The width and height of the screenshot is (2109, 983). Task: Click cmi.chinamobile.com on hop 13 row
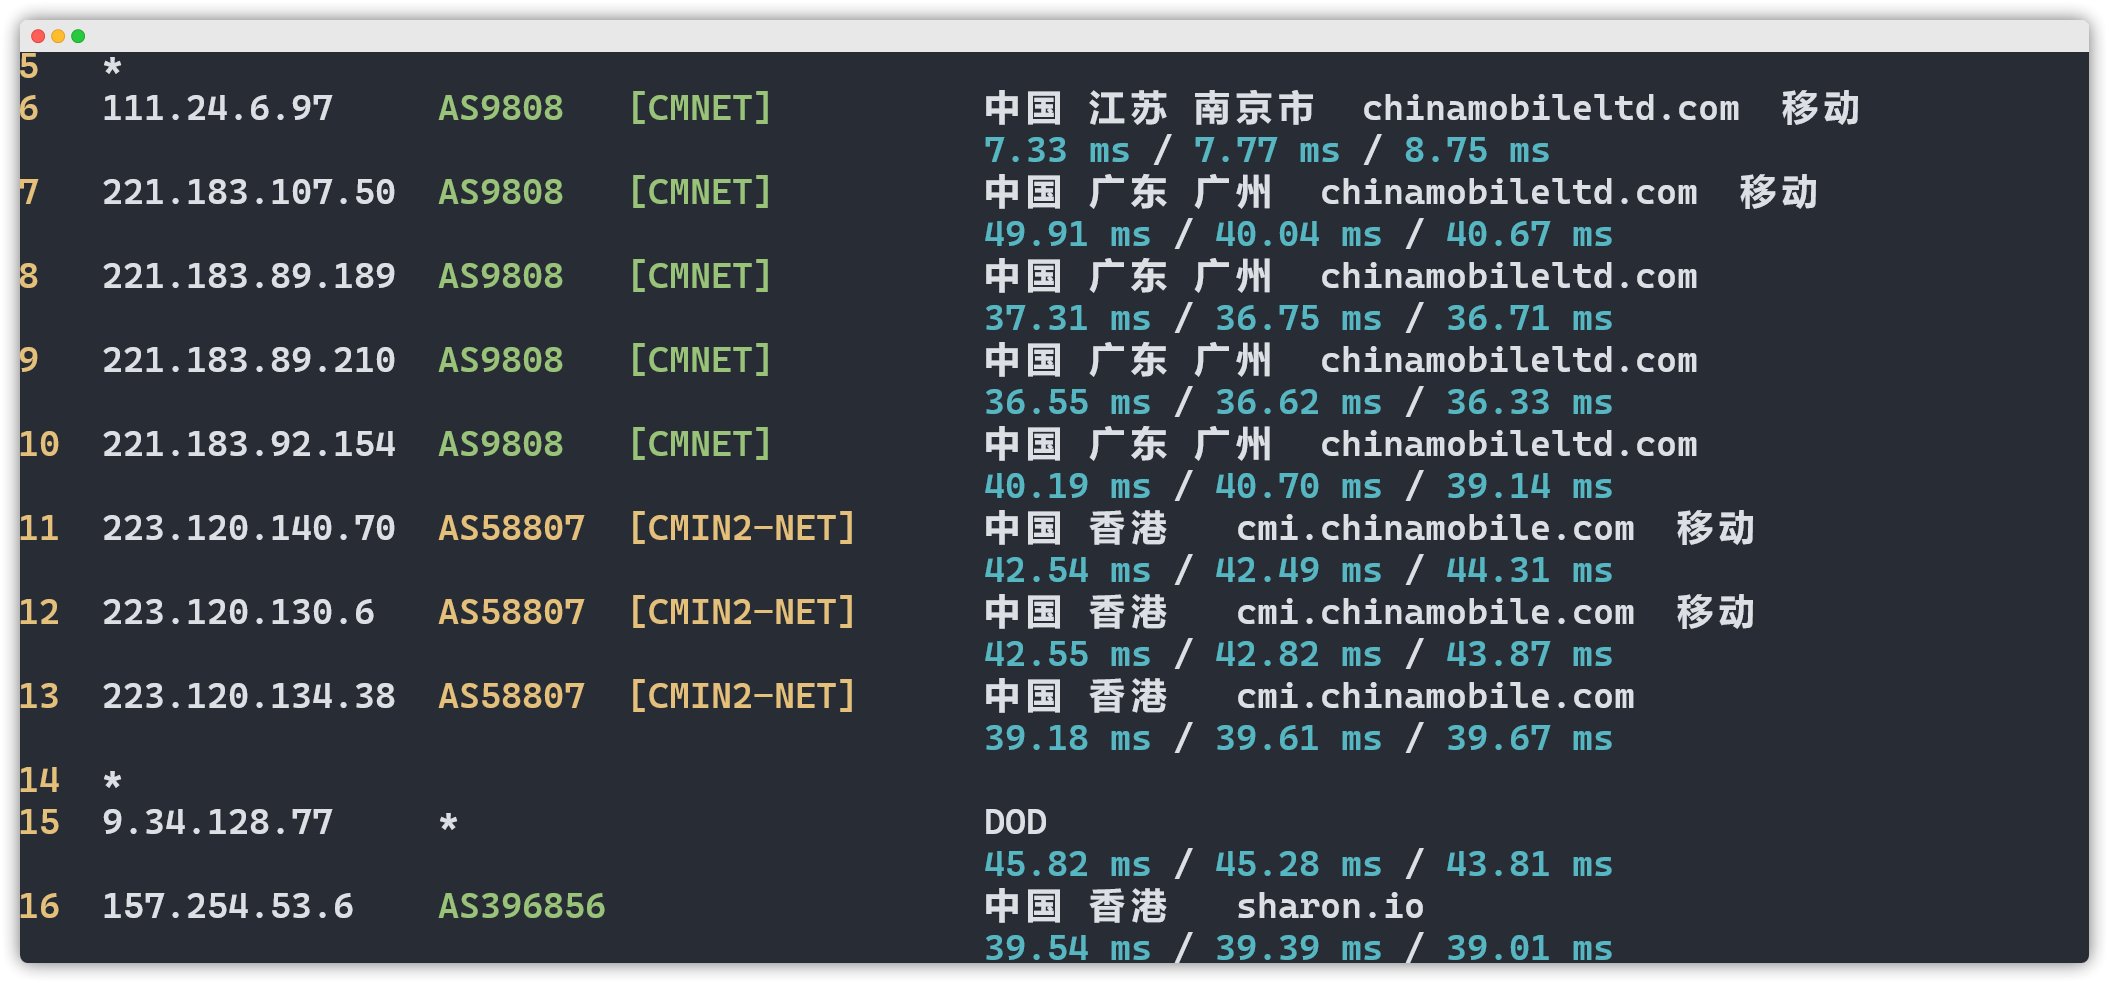coord(1436,696)
